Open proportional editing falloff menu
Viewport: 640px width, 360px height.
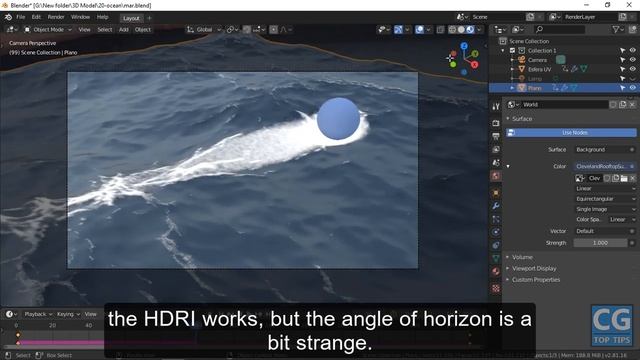click(286, 29)
